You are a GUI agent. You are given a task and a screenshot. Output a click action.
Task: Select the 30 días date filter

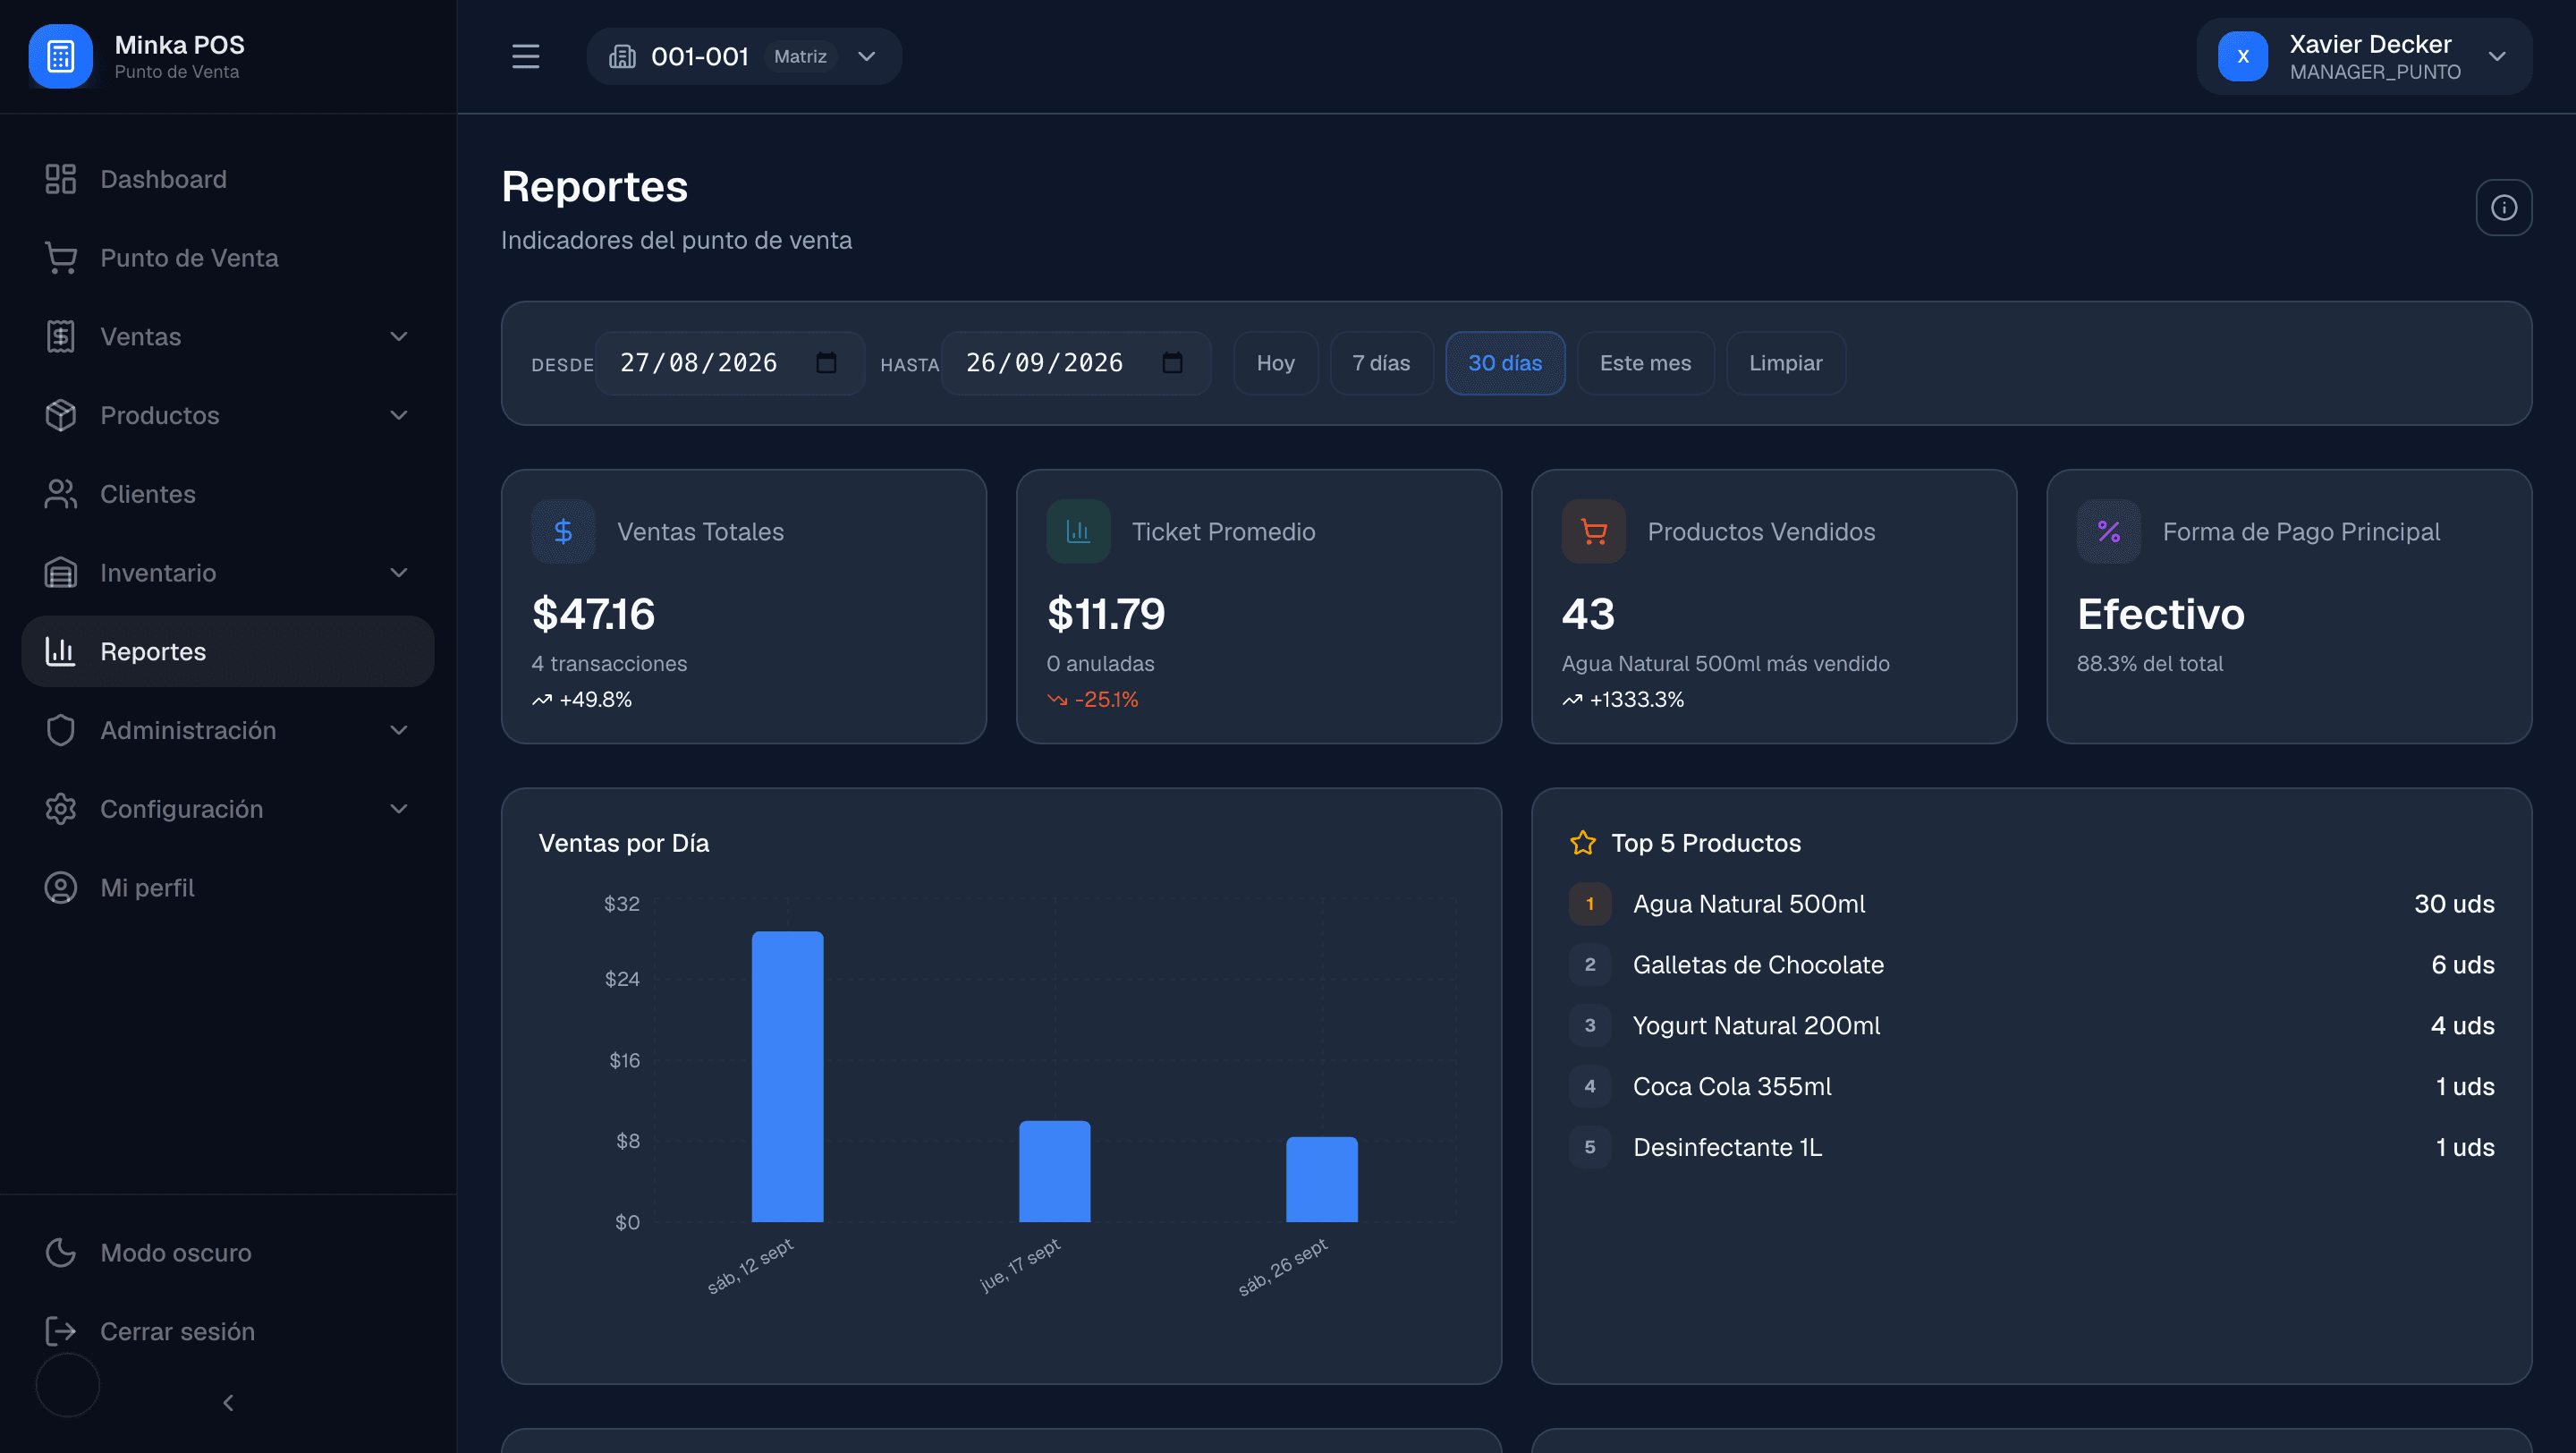(x=1505, y=363)
